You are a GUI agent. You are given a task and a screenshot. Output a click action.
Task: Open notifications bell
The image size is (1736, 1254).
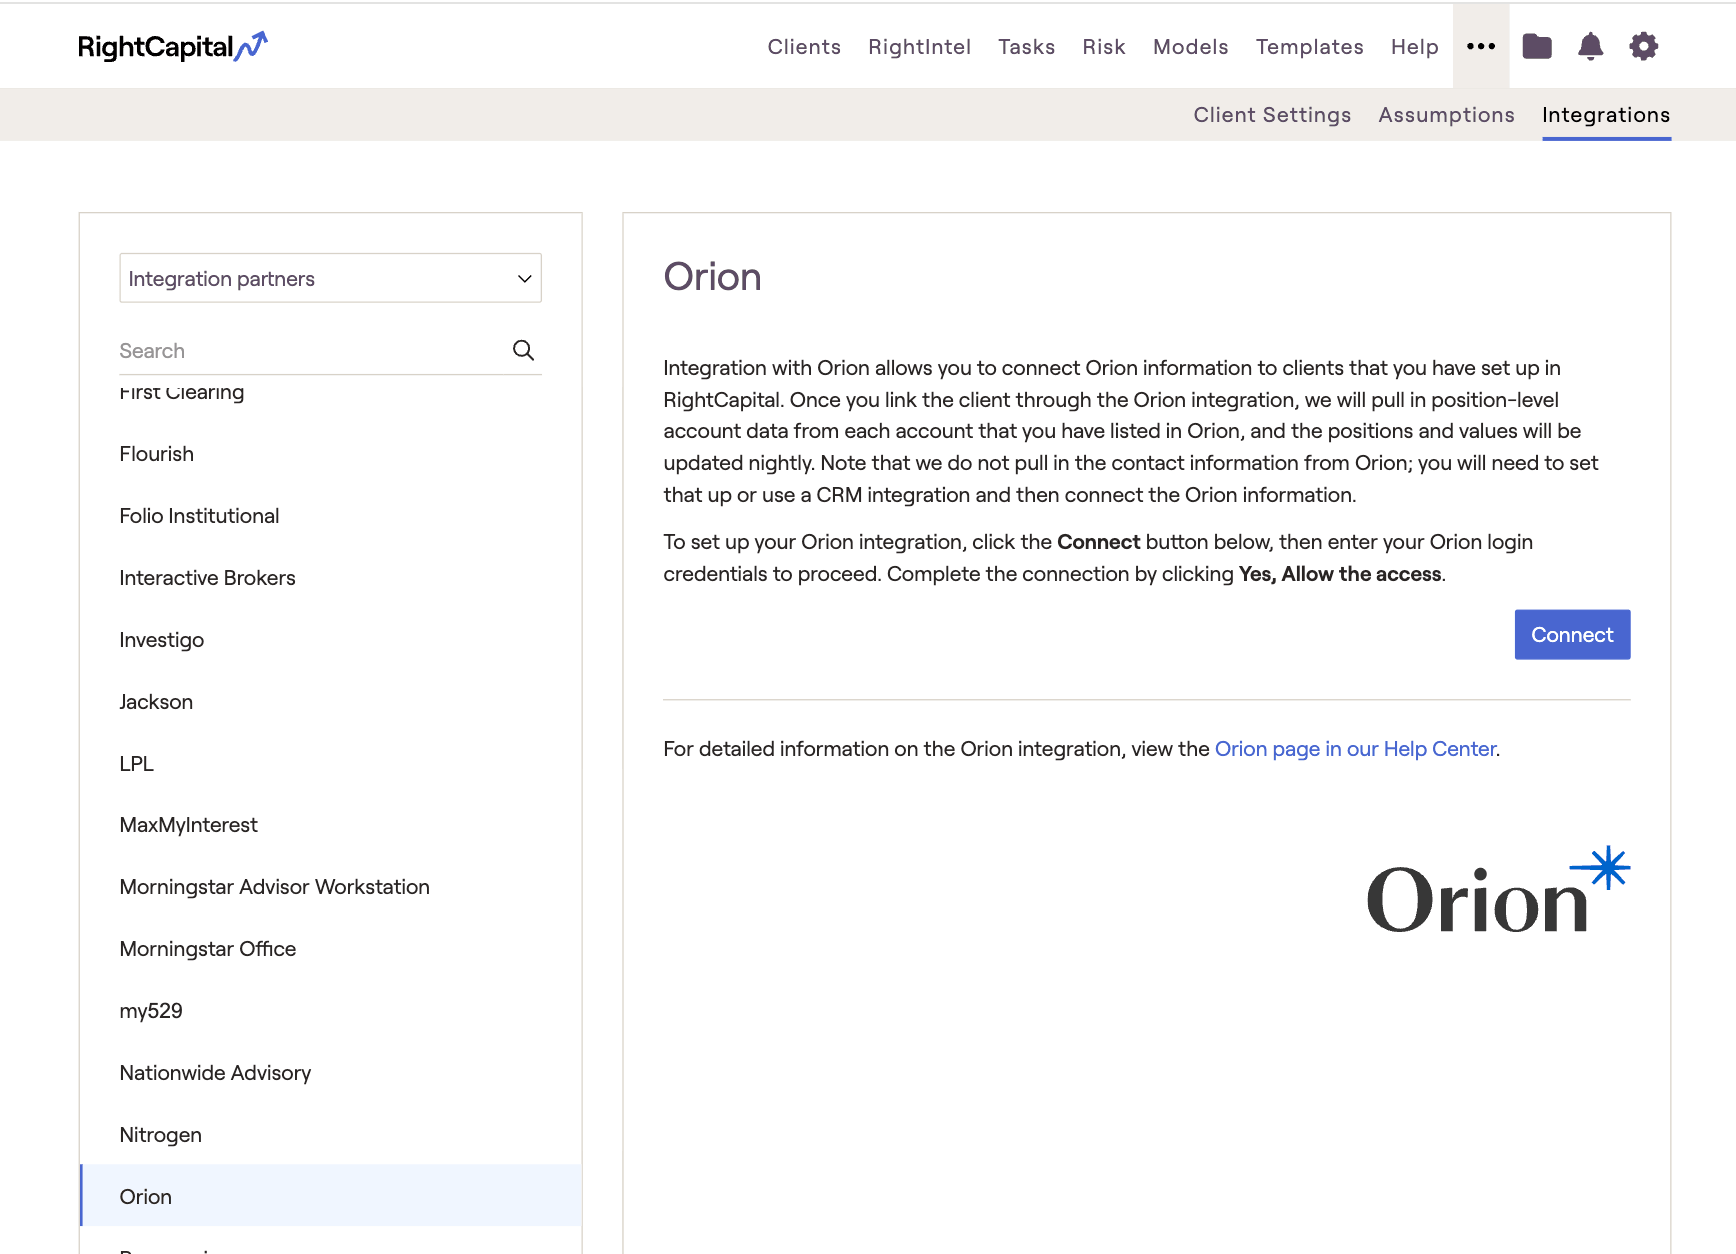[1590, 47]
